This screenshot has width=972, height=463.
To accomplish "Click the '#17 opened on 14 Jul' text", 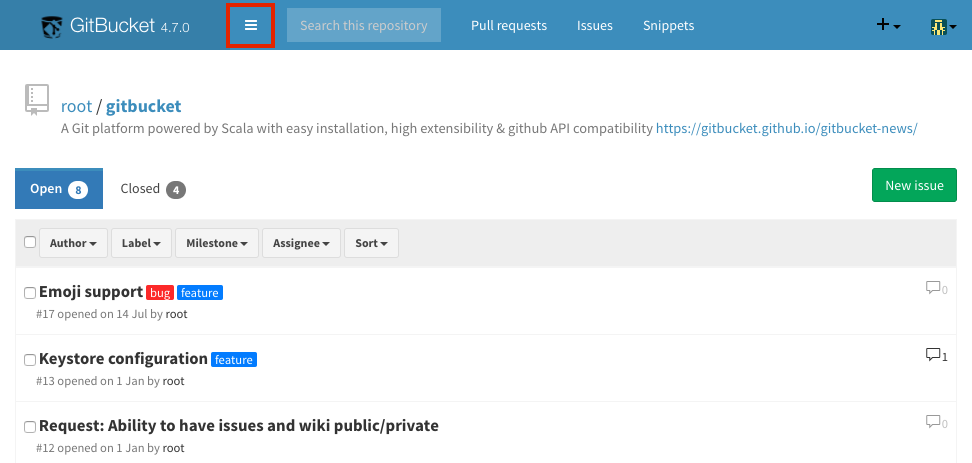I will pyautogui.click(x=91, y=314).
